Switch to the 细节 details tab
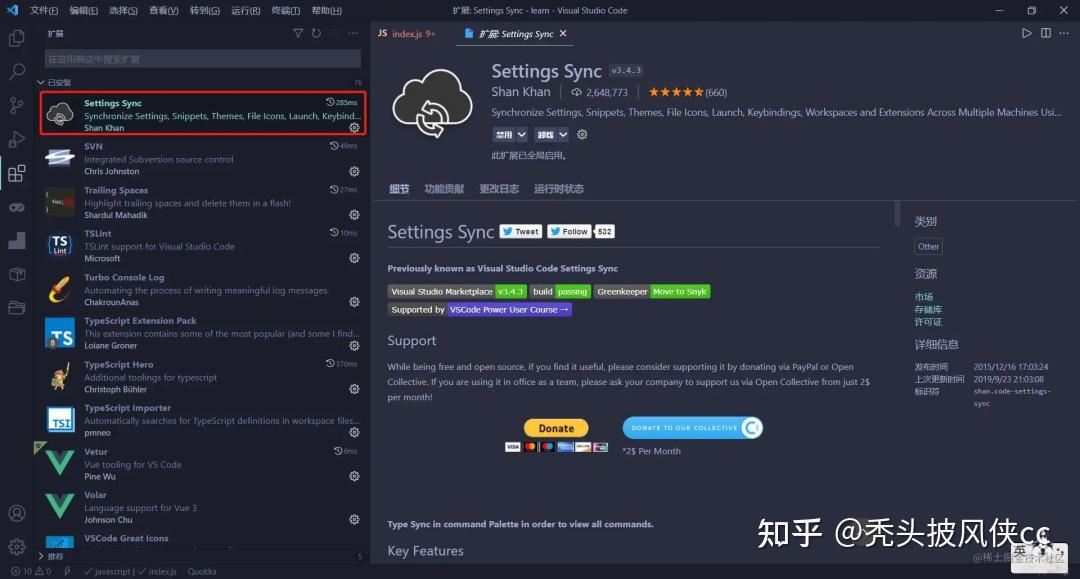The image size is (1080, 579). [399, 189]
